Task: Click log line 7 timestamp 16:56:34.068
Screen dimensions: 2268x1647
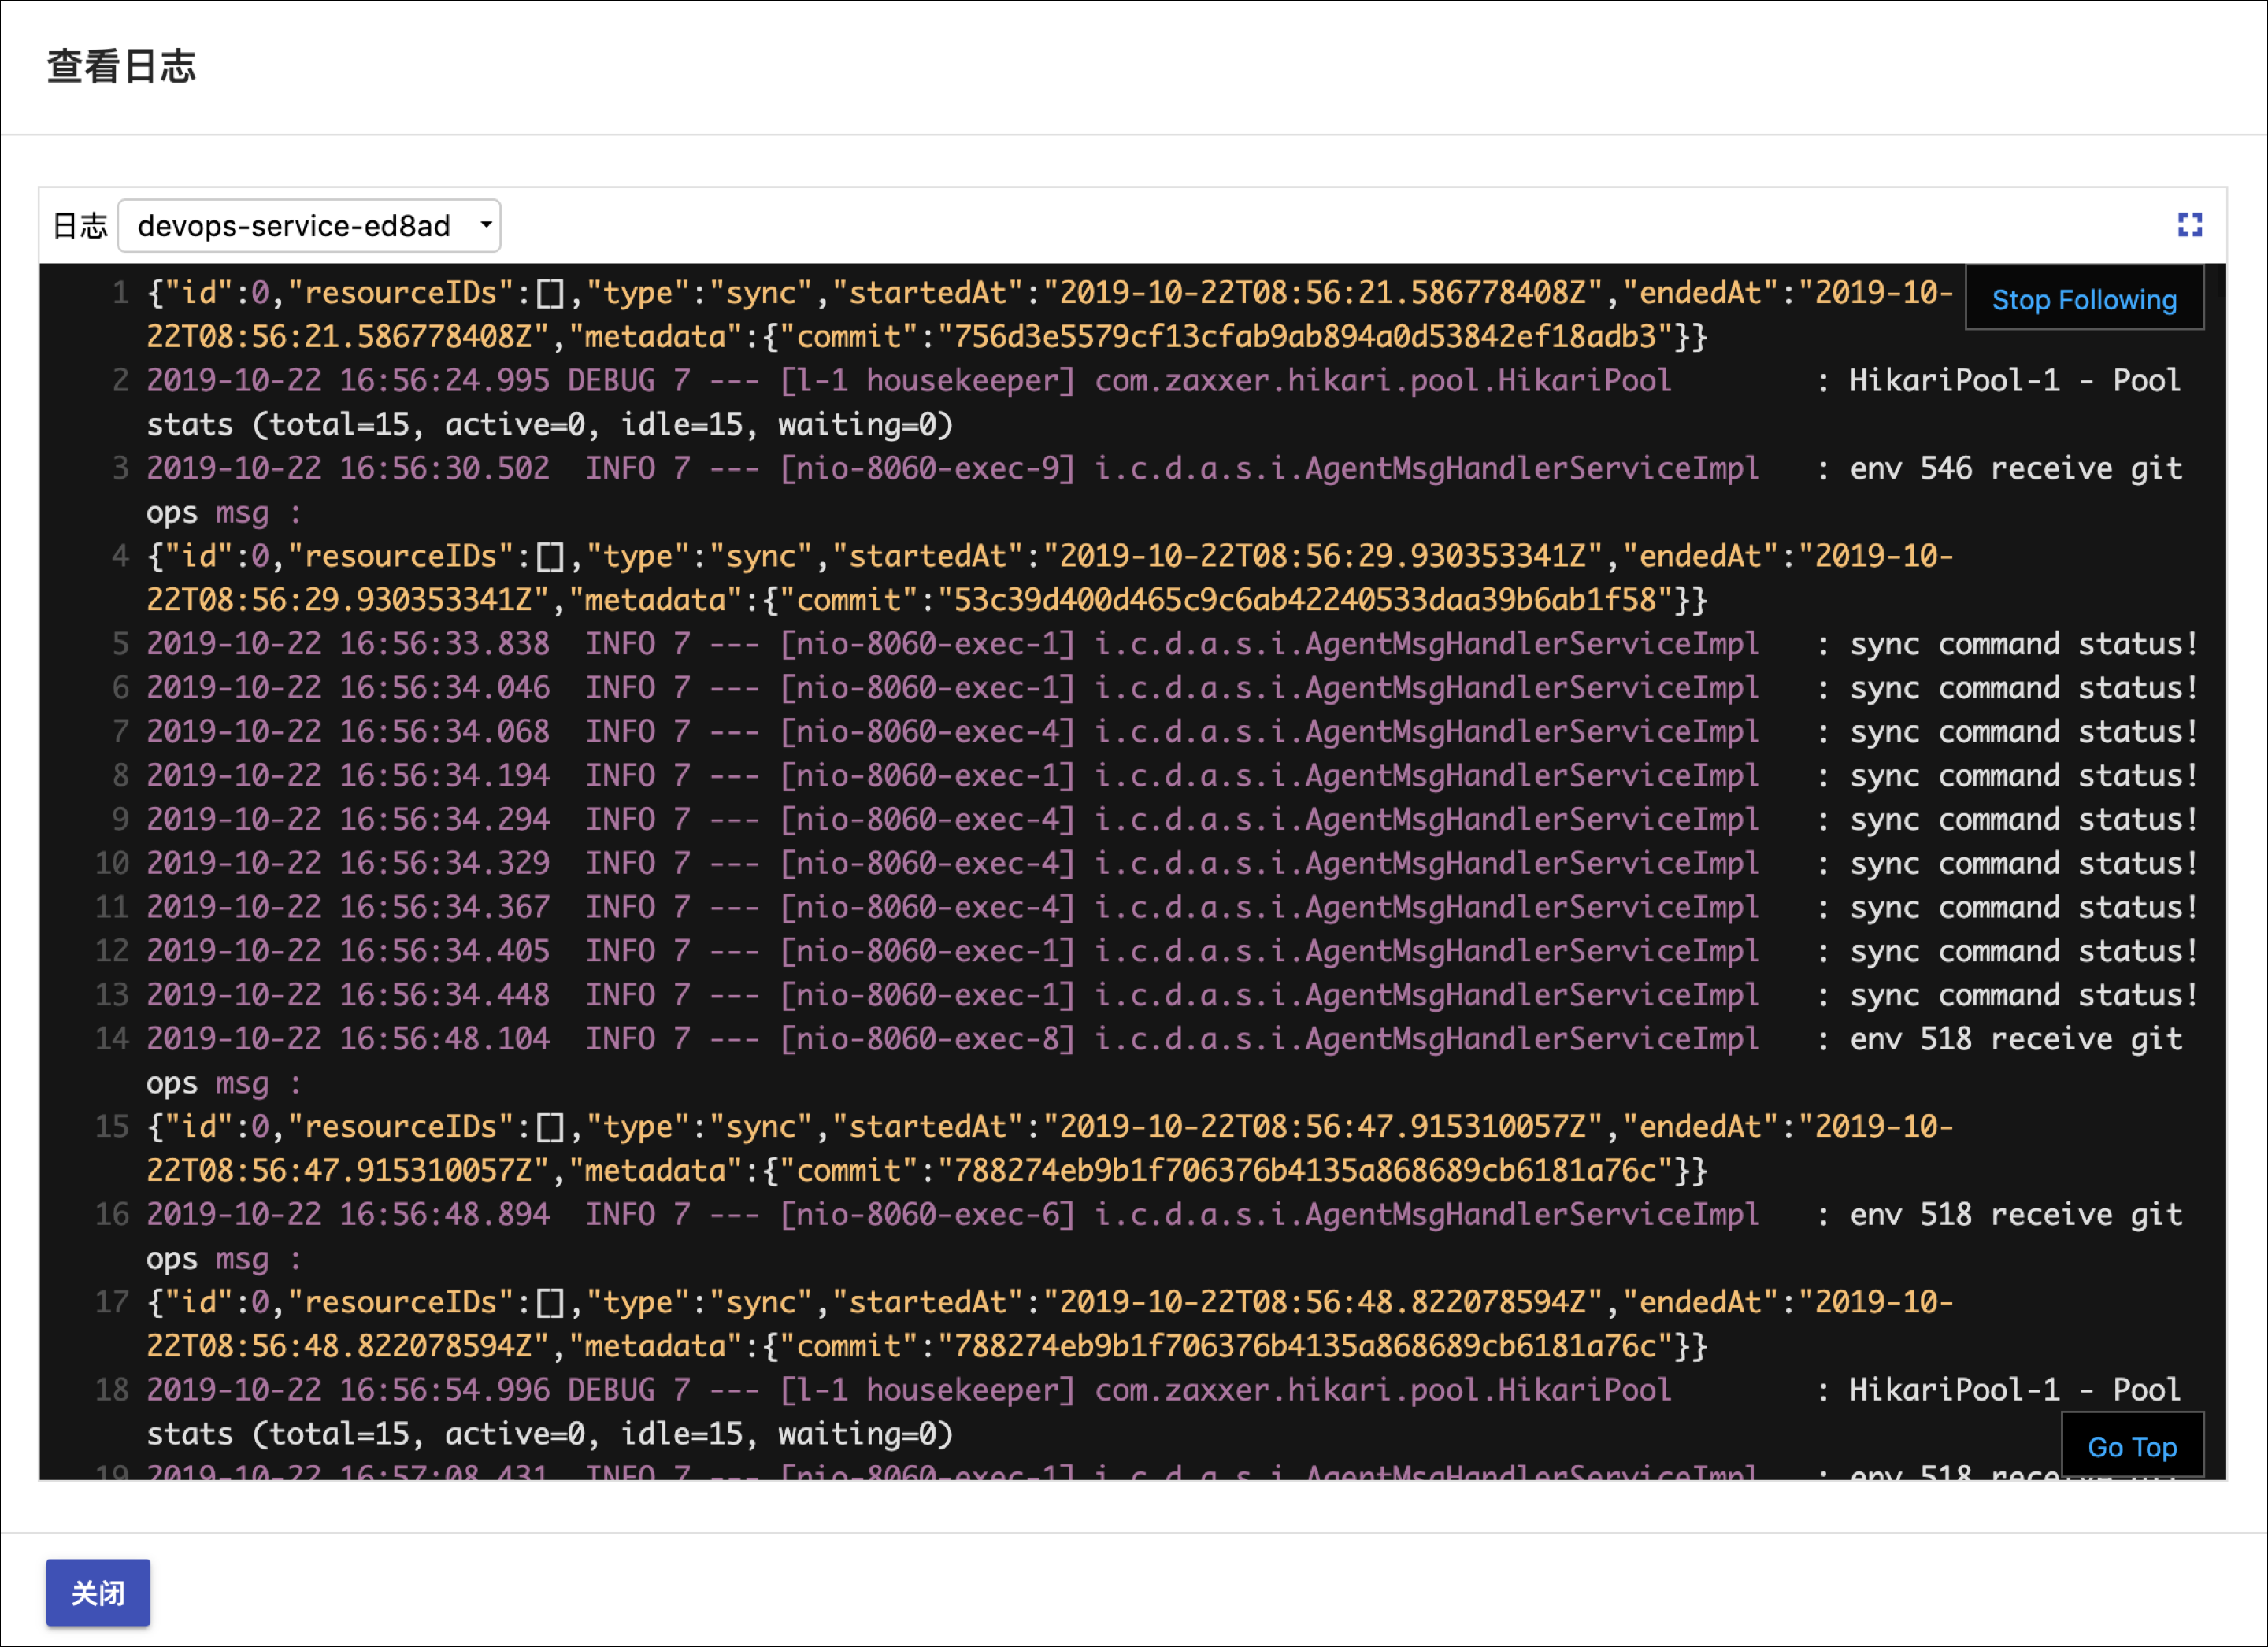Action: (443, 732)
